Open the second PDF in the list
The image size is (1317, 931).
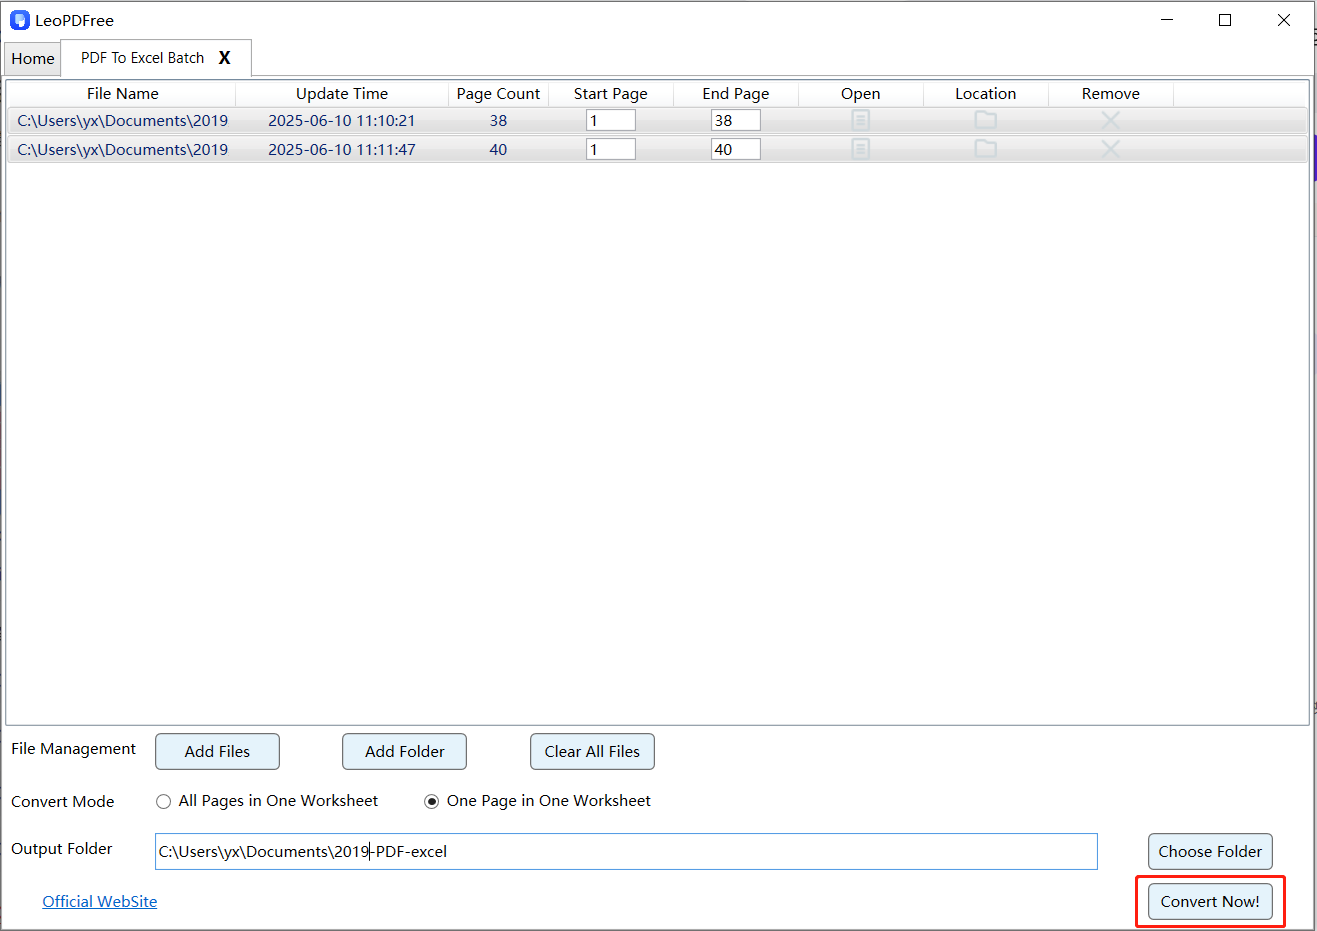(x=860, y=148)
